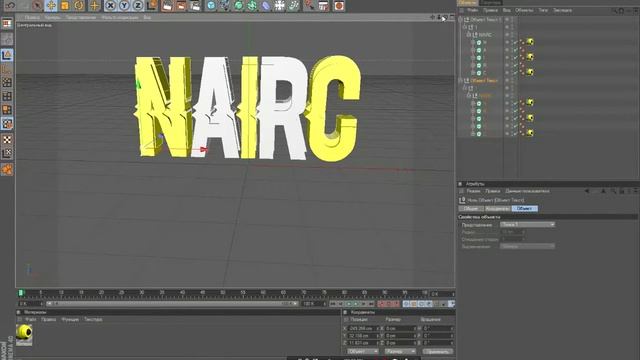Select the highlighted Model mode icon in left sidebar
The width and height of the screenshot is (640, 360).
(7, 55)
